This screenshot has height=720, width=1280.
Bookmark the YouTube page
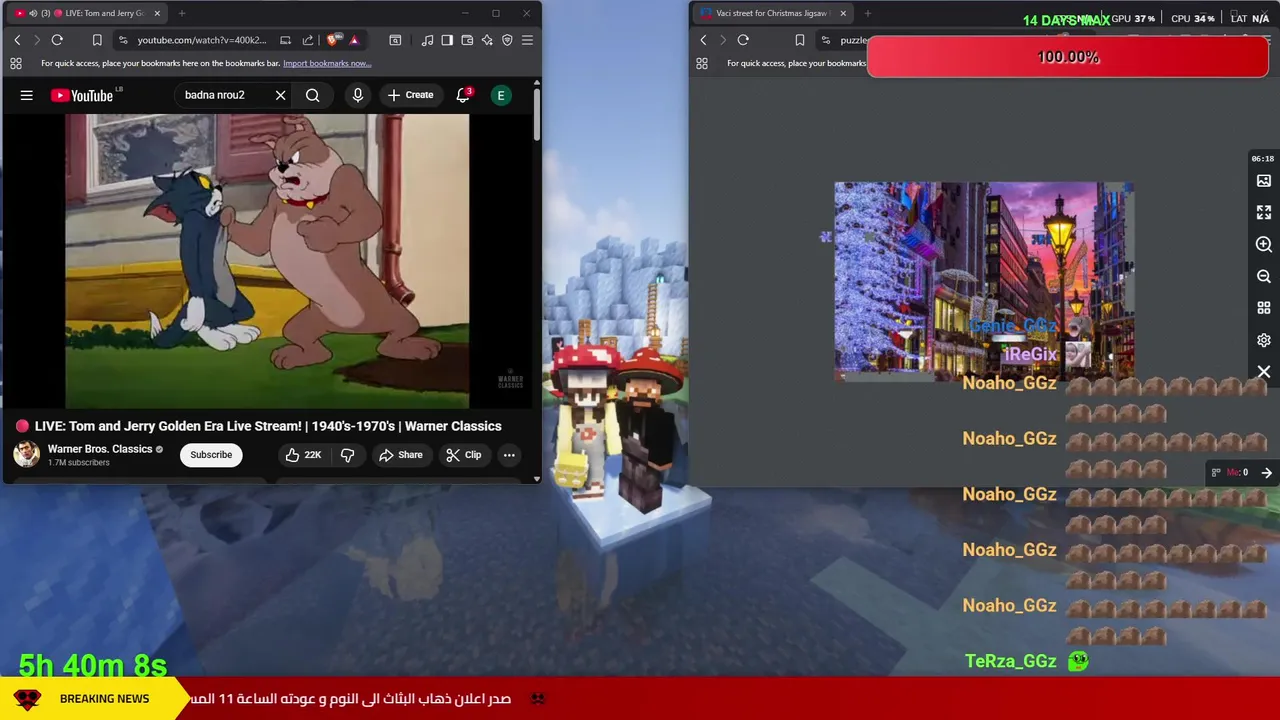pos(97,40)
